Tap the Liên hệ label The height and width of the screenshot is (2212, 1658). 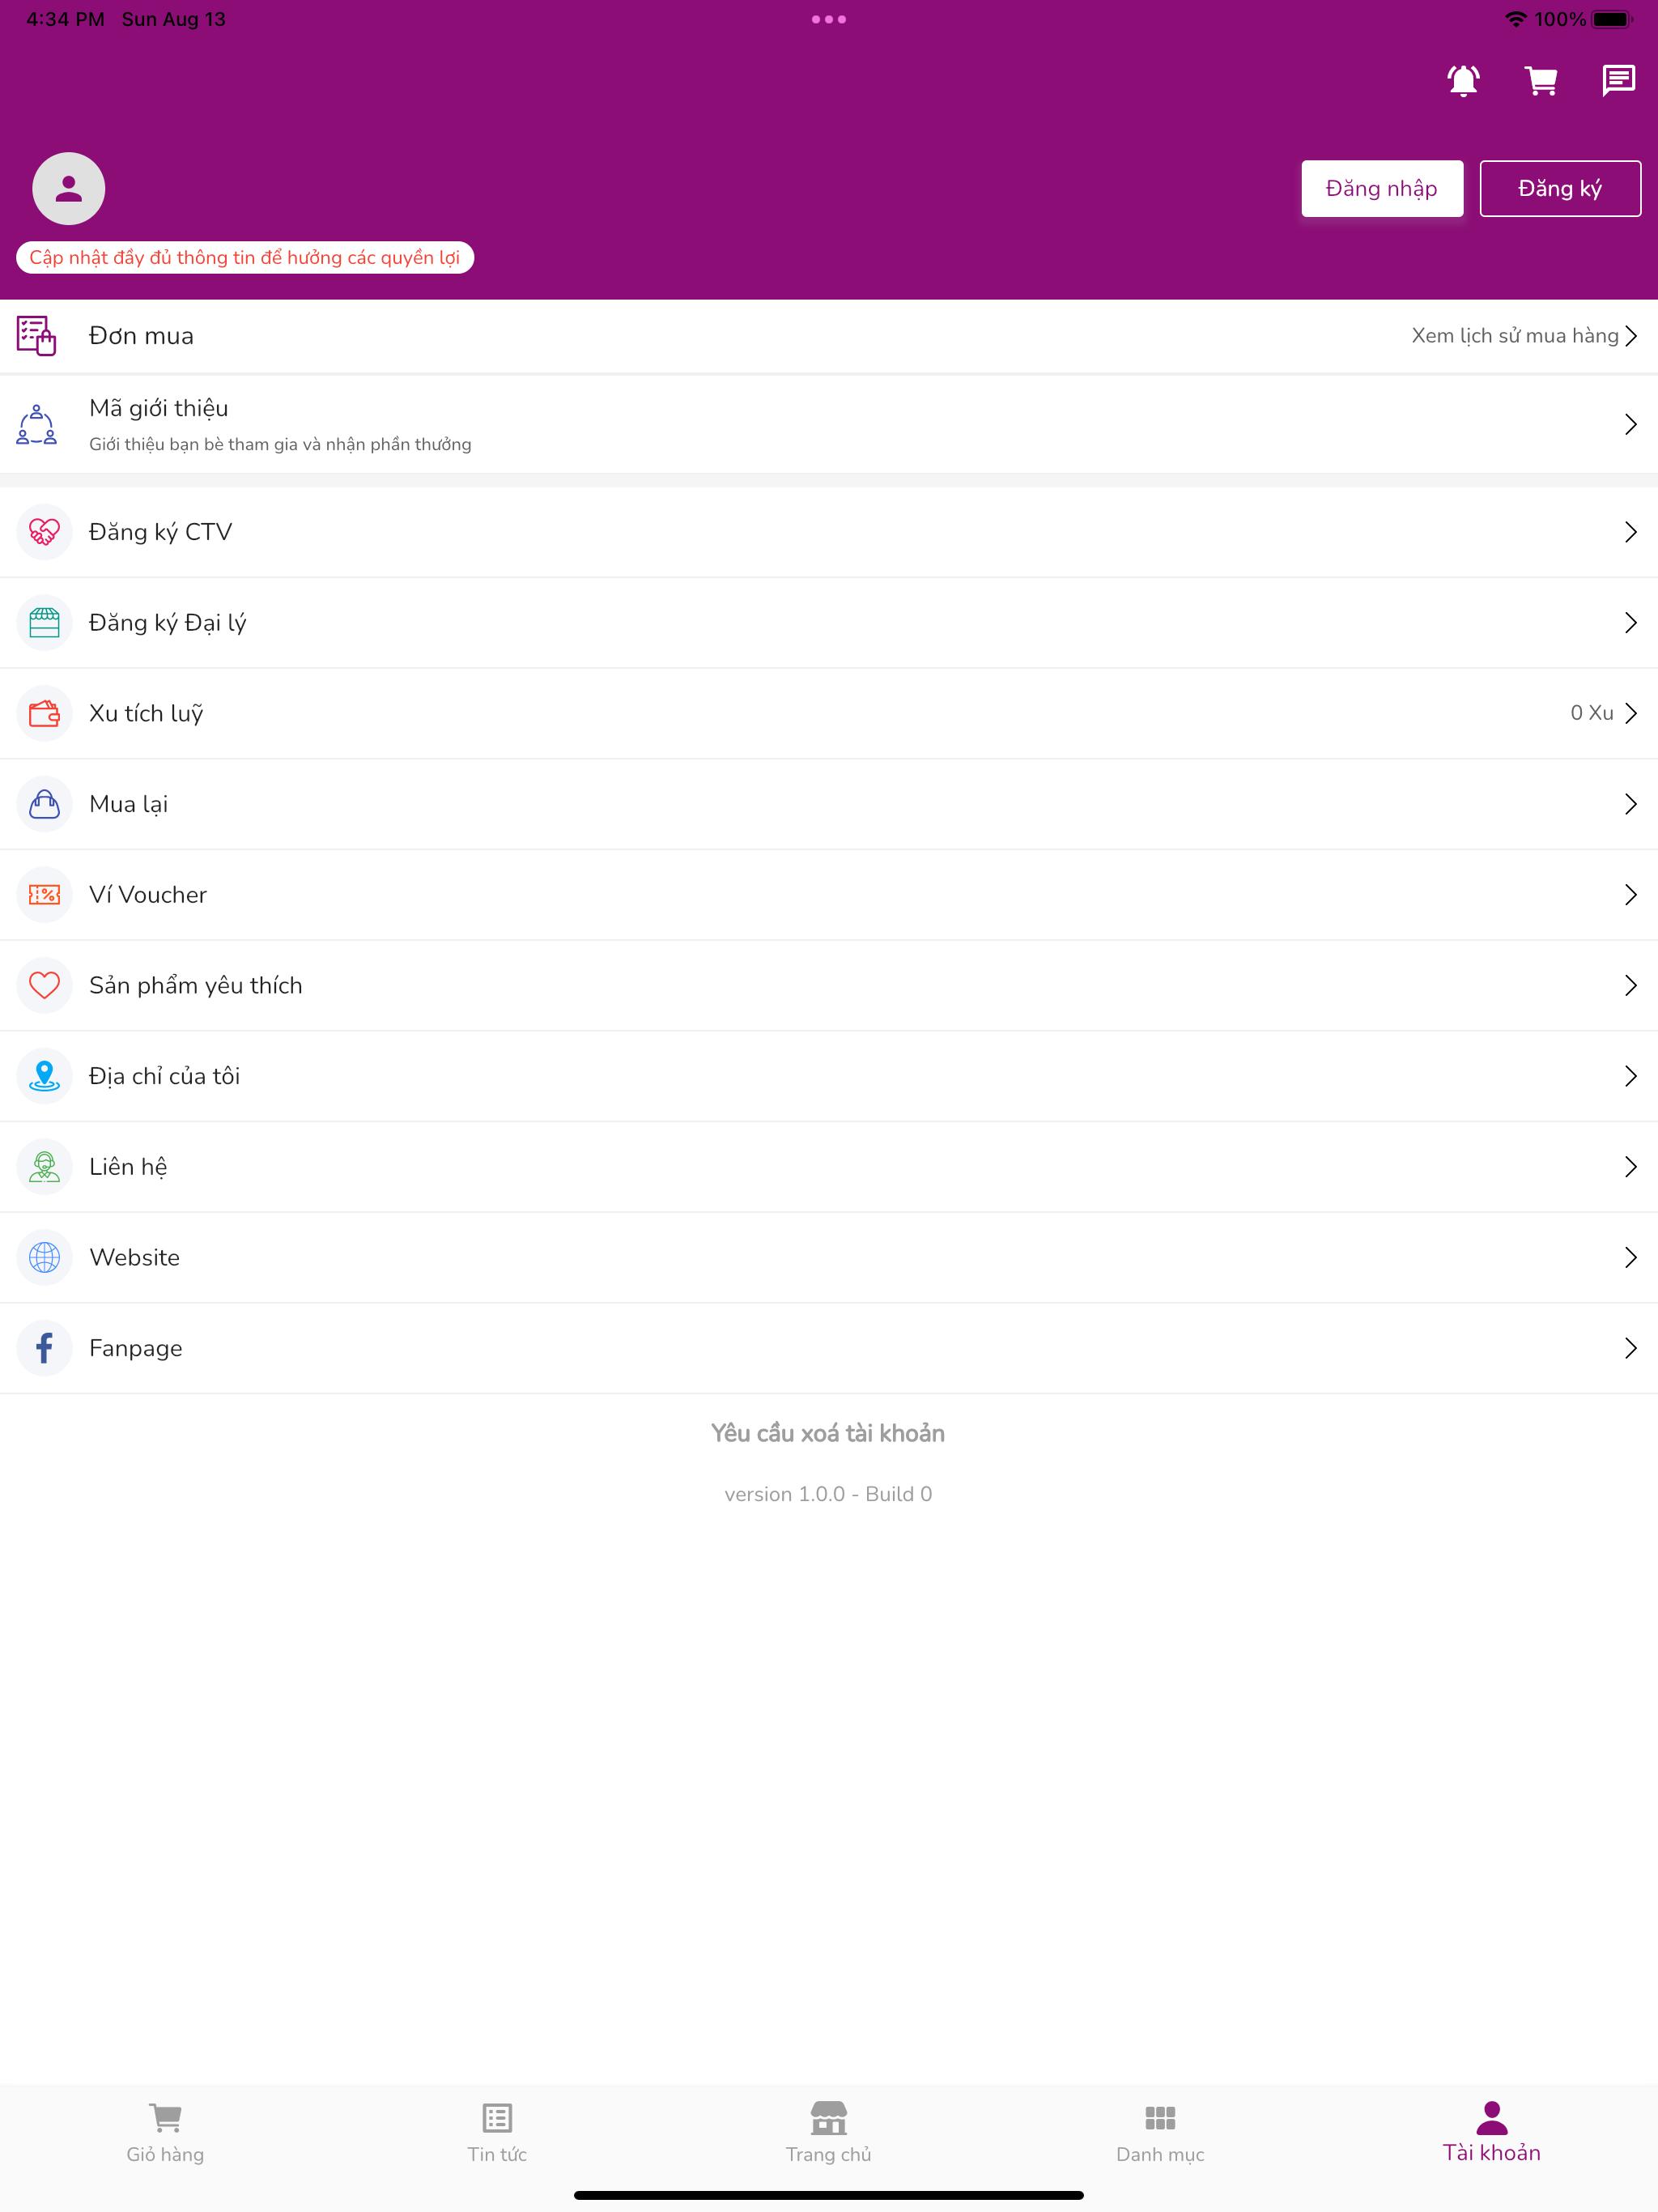pos(127,1167)
